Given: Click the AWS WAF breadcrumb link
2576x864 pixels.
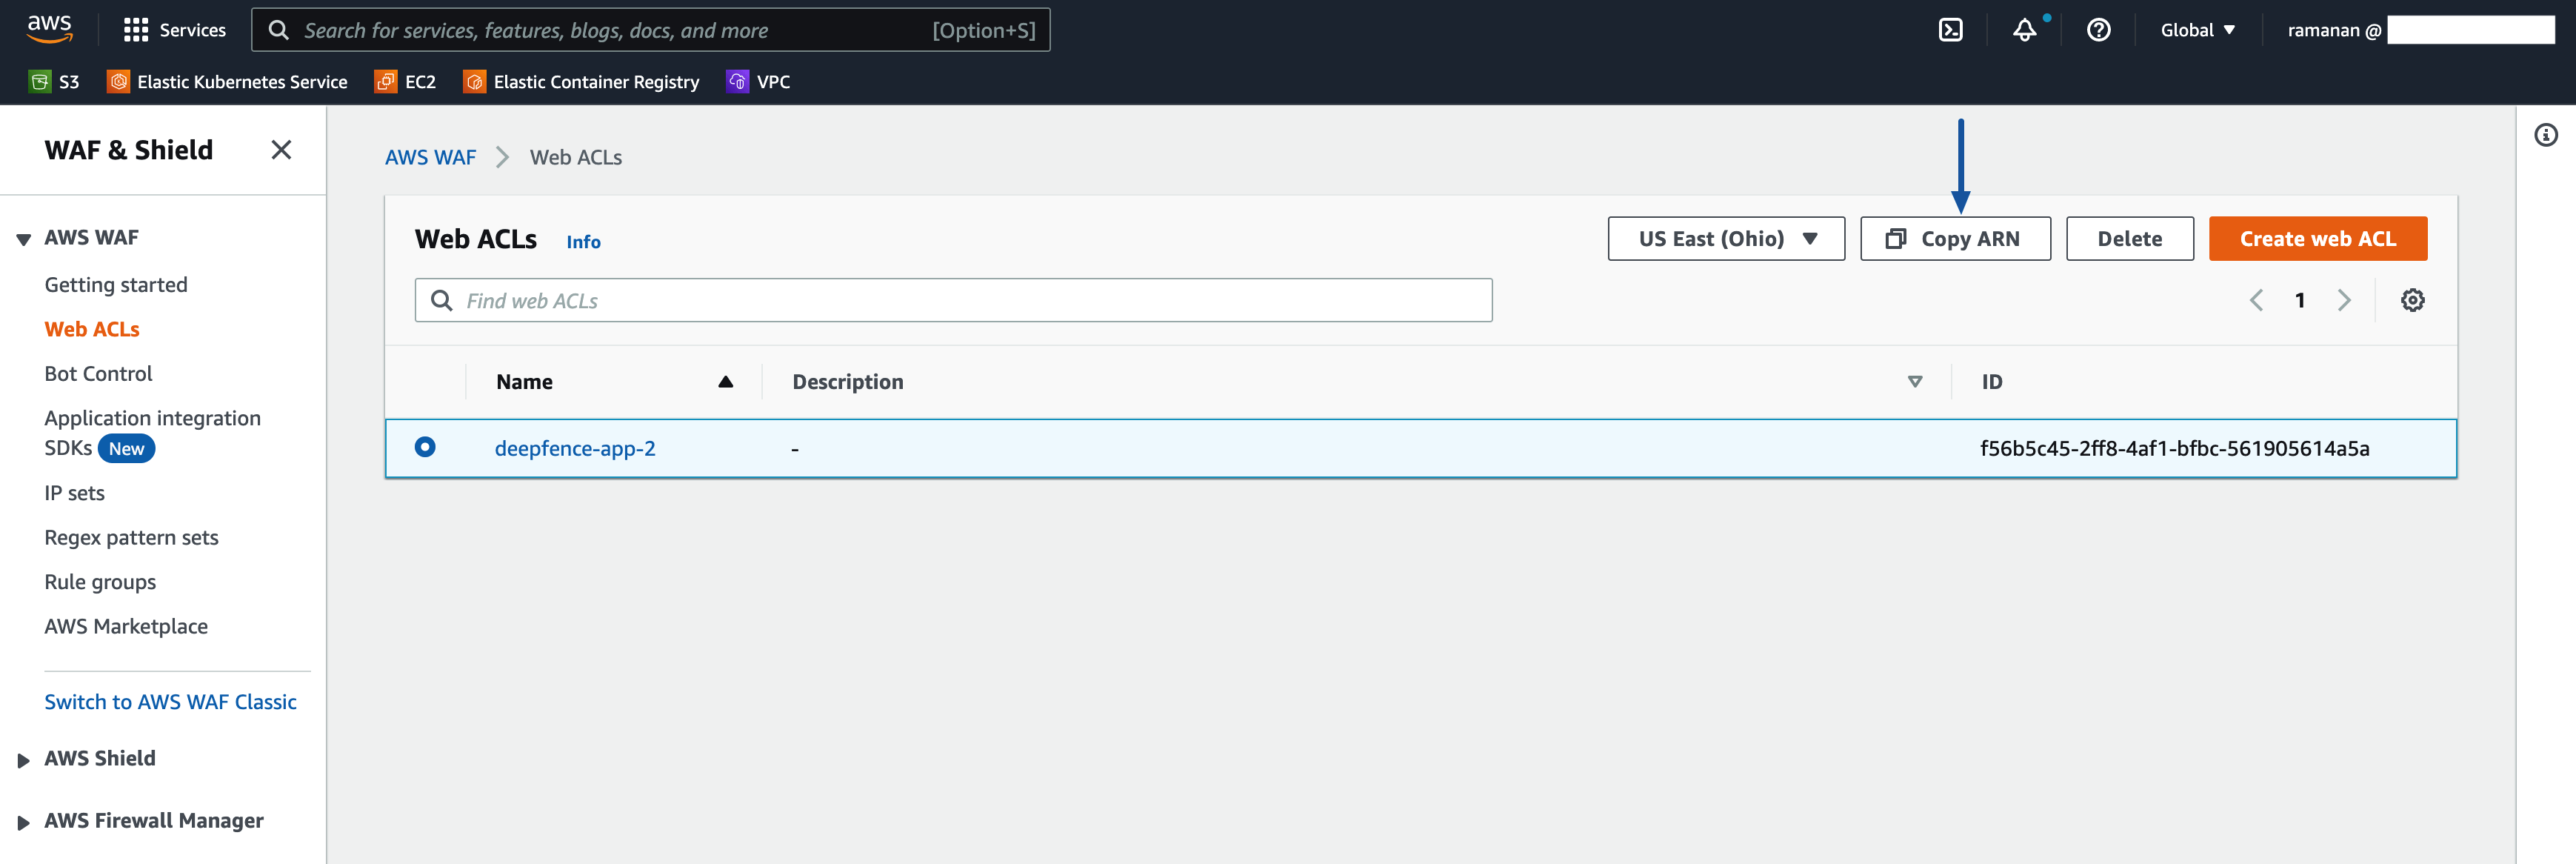Looking at the screenshot, I should tap(430, 157).
